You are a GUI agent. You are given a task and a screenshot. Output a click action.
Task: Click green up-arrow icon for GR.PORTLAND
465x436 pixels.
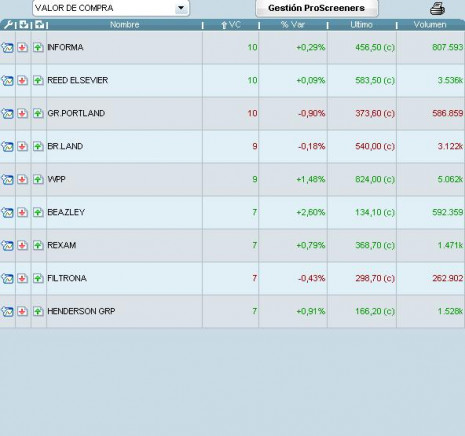pyautogui.click(x=38, y=113)
